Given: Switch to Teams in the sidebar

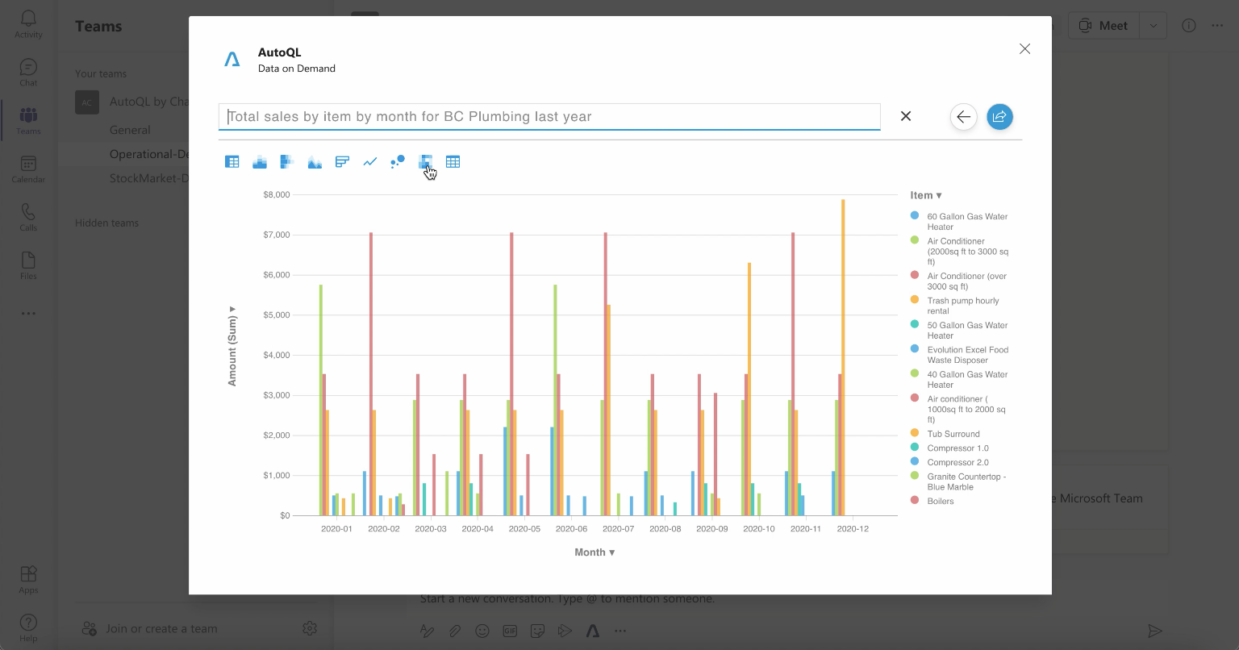Looking at the screenshot, I should [x=28, y=121].
